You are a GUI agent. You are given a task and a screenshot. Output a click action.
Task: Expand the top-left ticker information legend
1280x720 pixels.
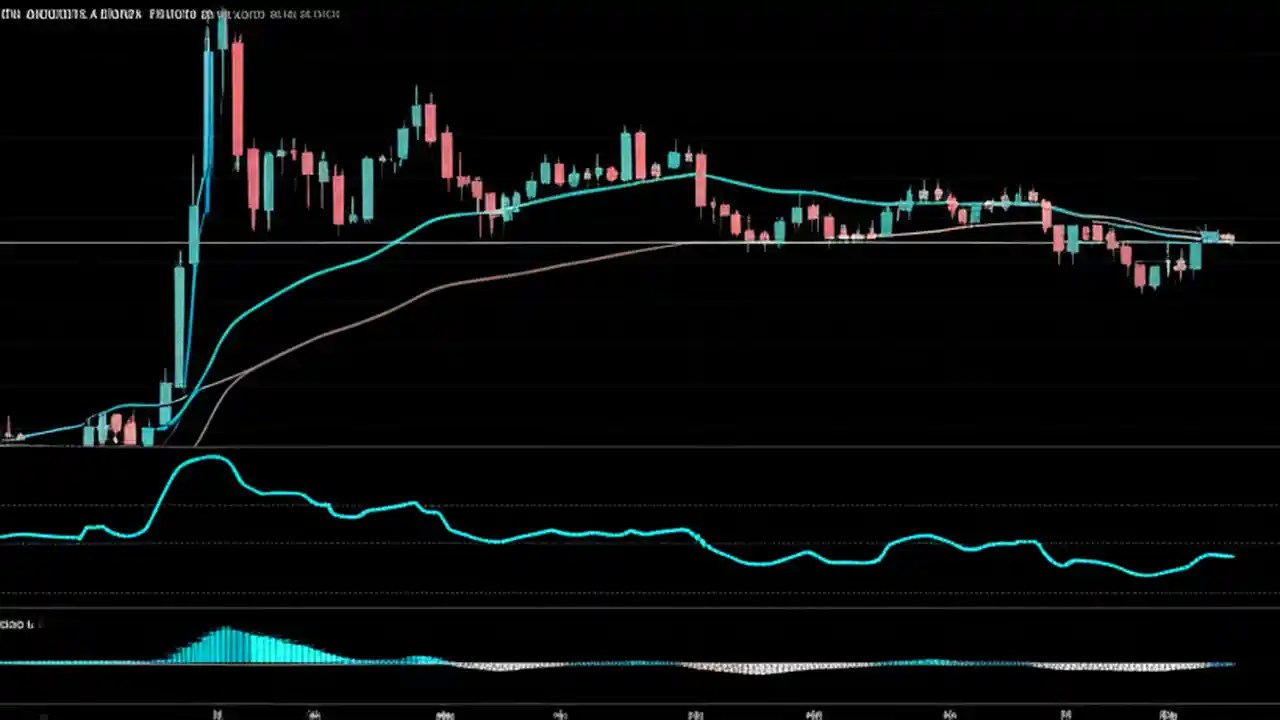tap(170, 14)
